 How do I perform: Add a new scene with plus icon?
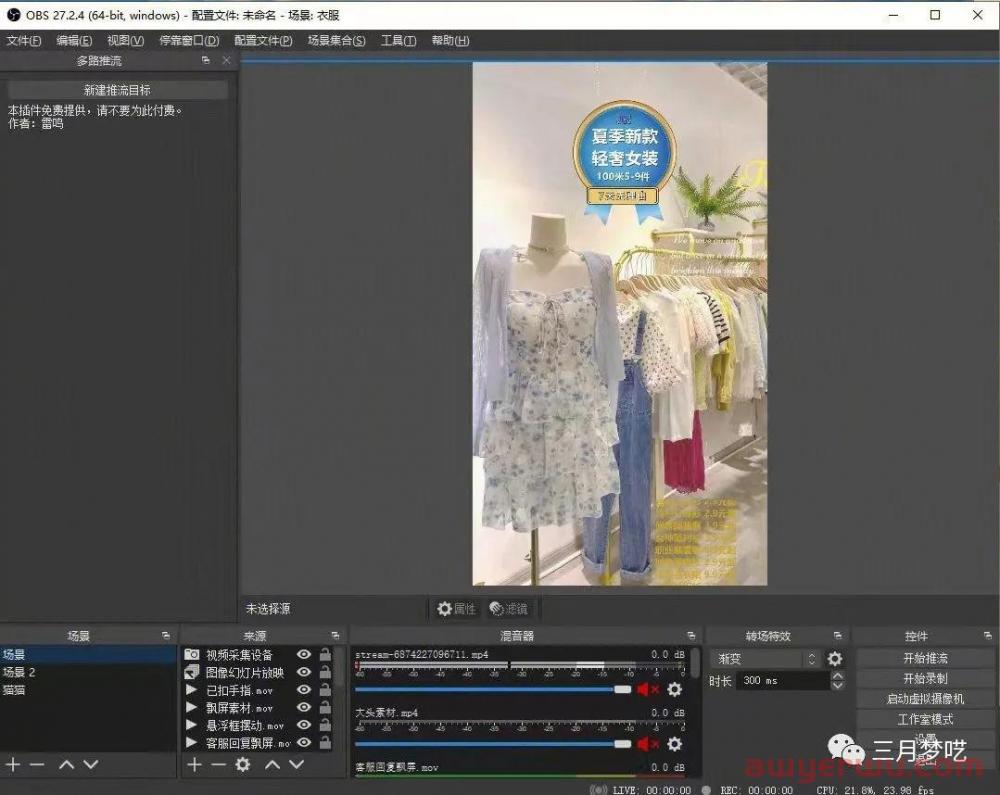point(13,765)
